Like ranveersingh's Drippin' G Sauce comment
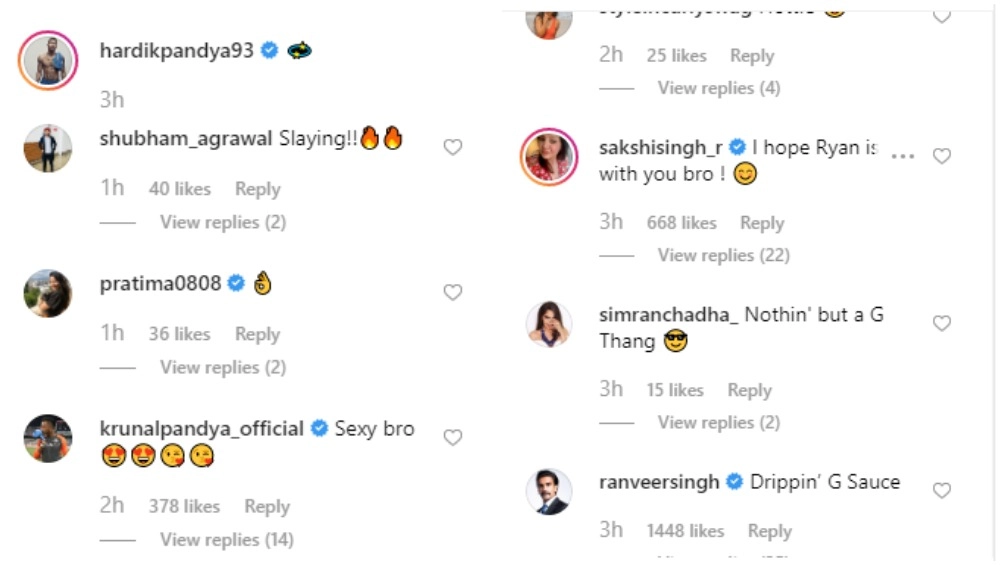 pyautogui.click(x=941, y=490)
